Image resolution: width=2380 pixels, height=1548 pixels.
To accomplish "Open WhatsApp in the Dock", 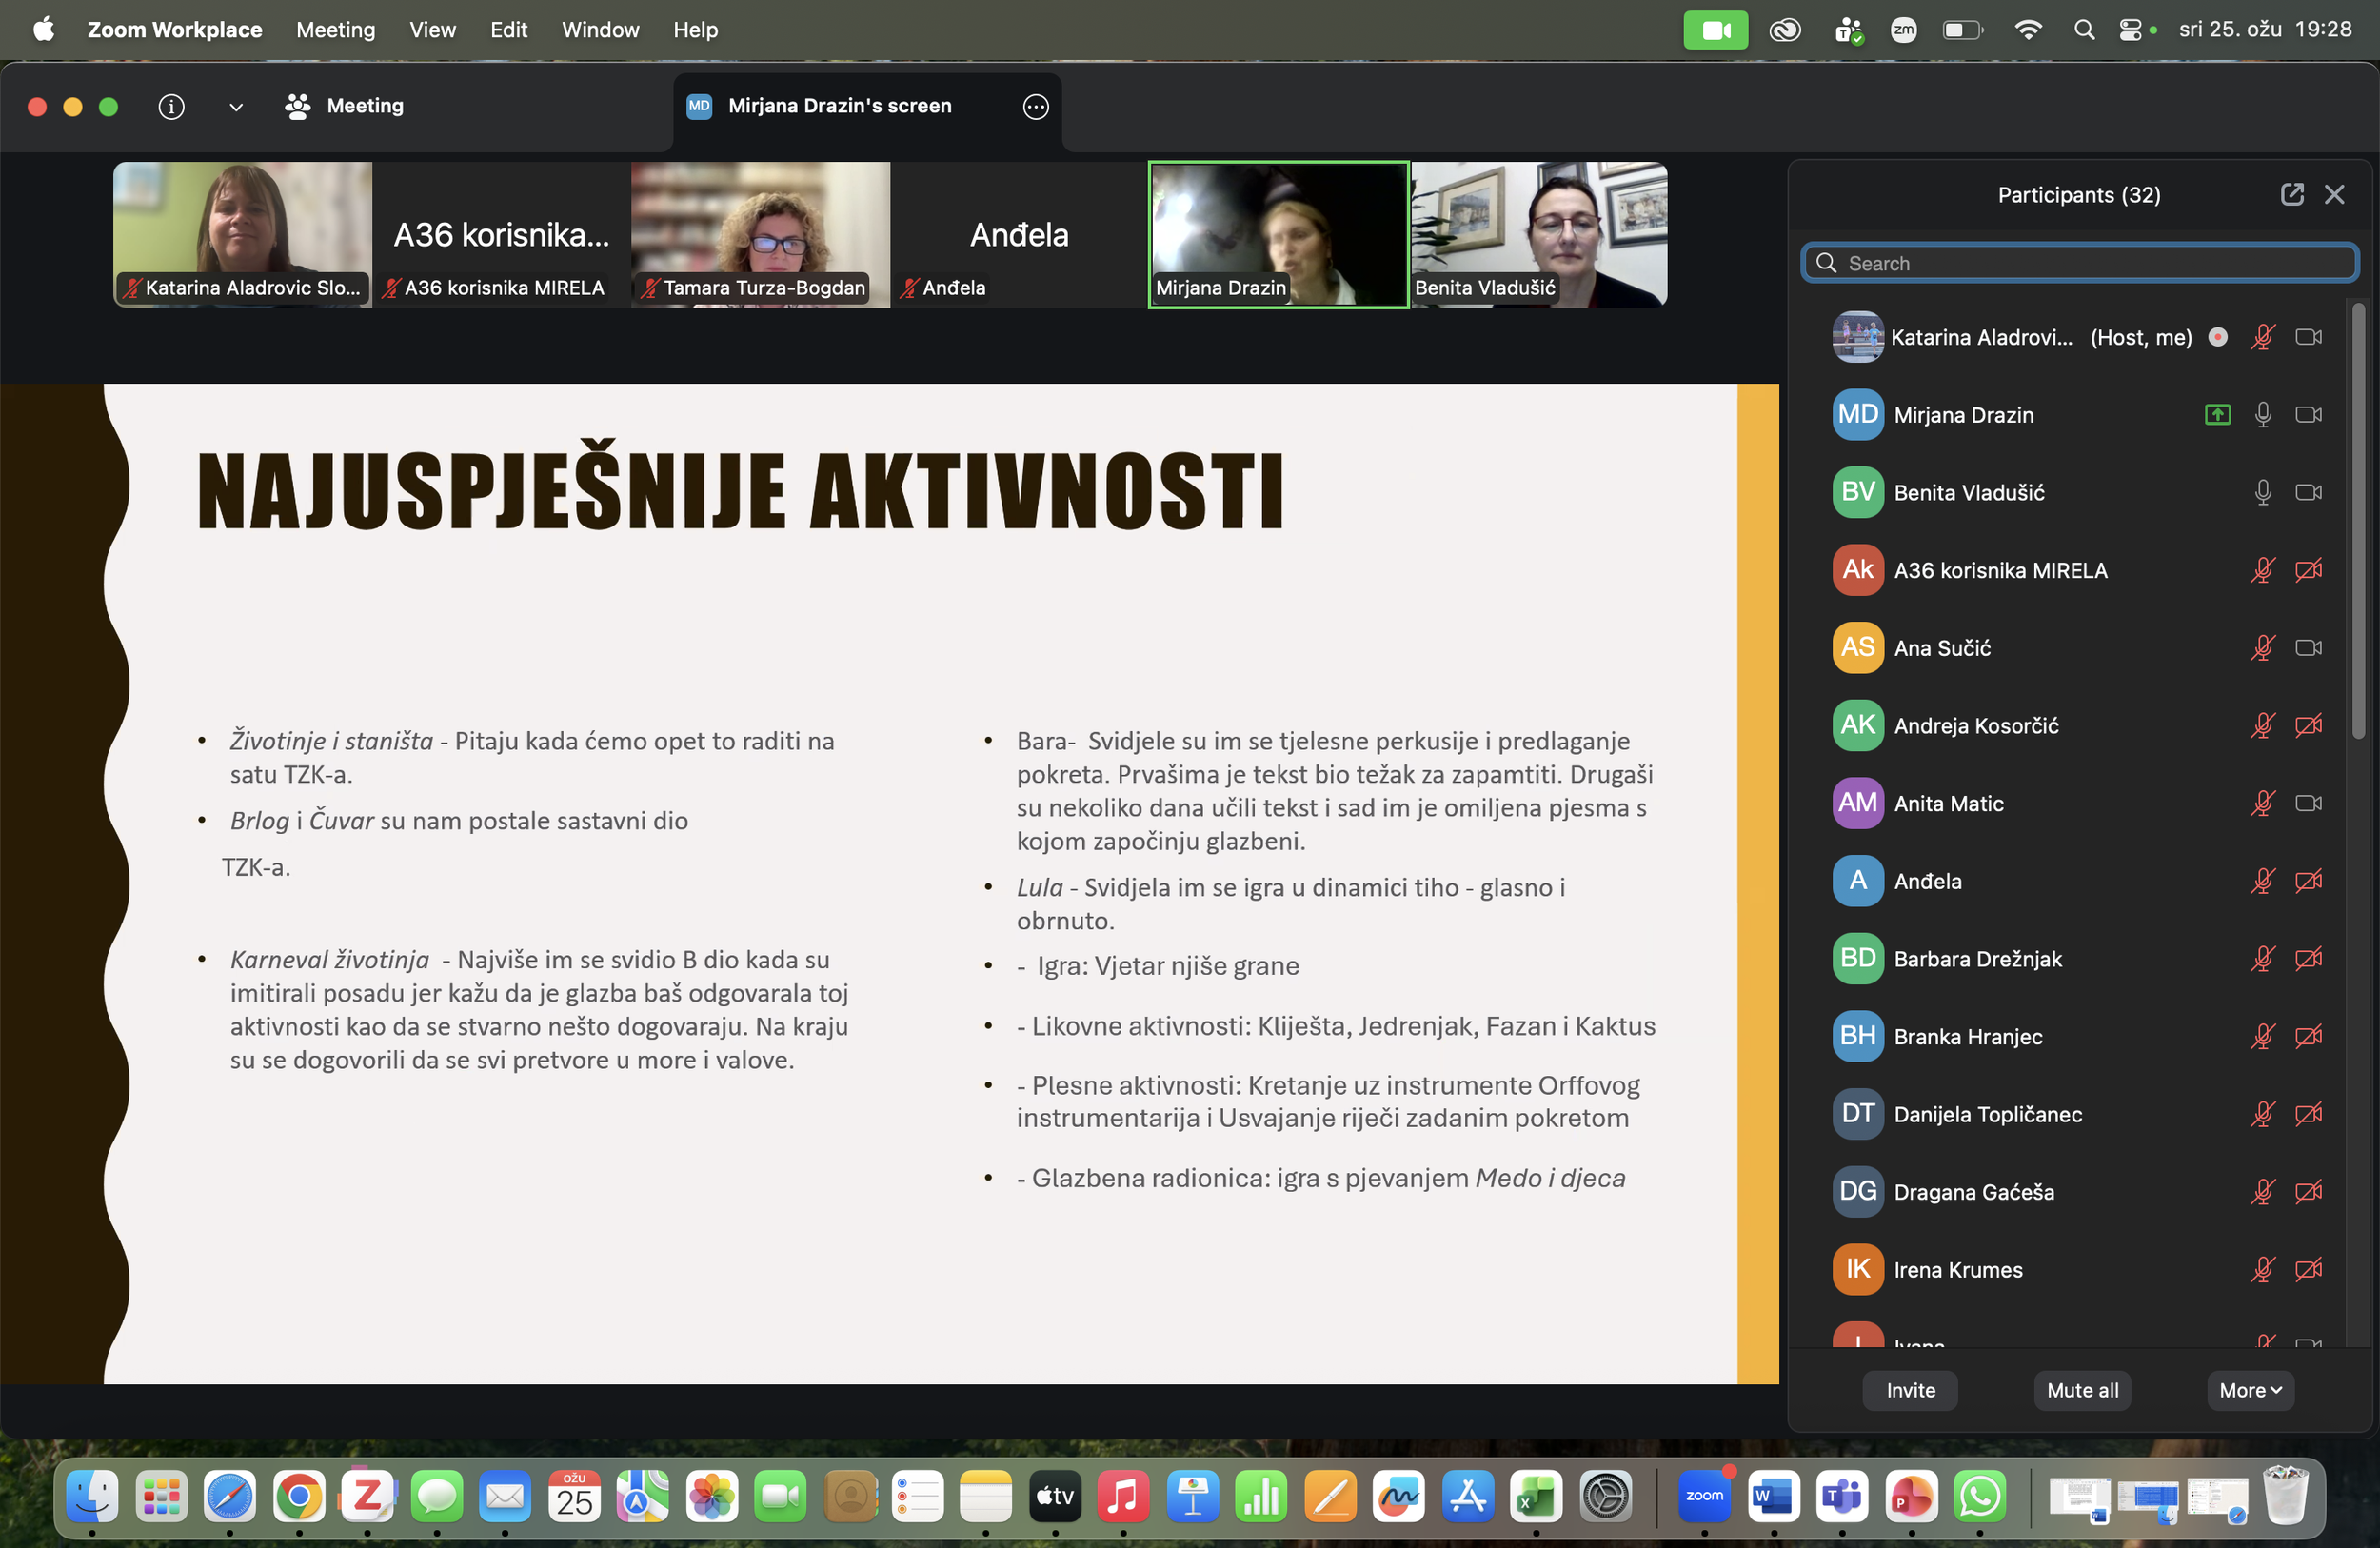I will click(1980, 1496).
